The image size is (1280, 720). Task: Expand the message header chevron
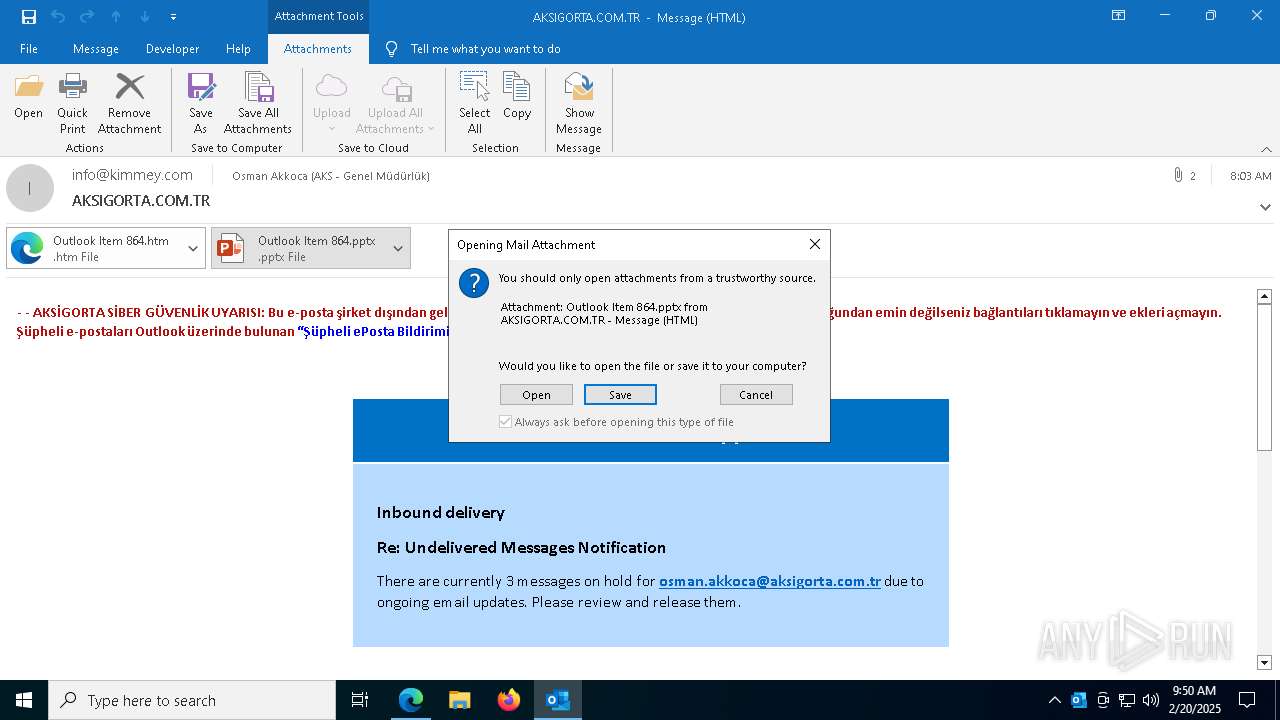click(1265, 207)
